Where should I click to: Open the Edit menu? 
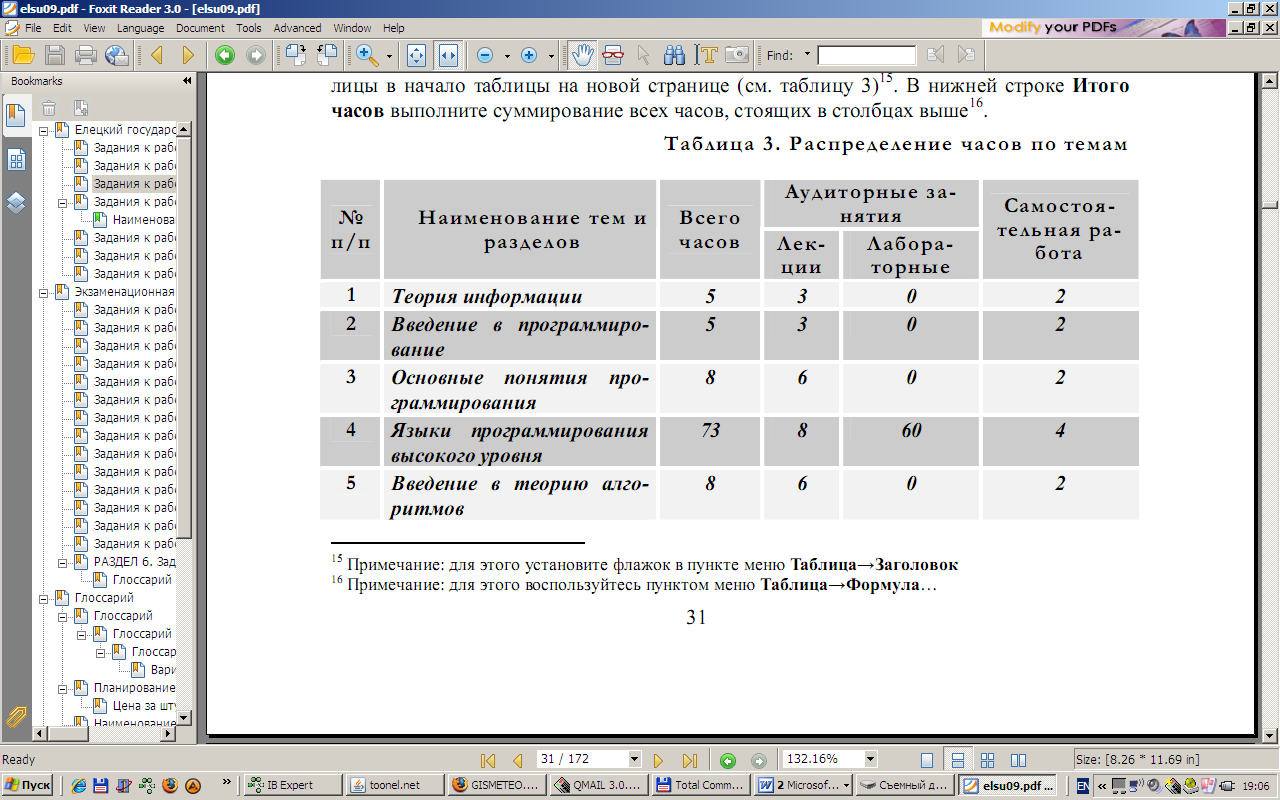62,28
